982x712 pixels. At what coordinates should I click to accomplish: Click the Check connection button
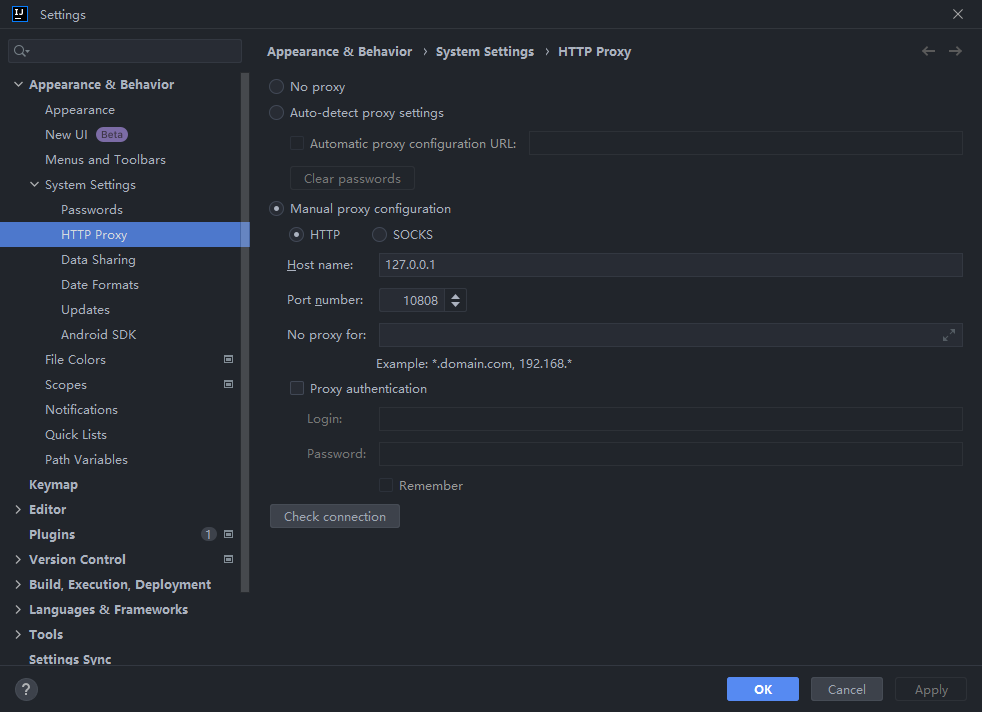(334, 517)
